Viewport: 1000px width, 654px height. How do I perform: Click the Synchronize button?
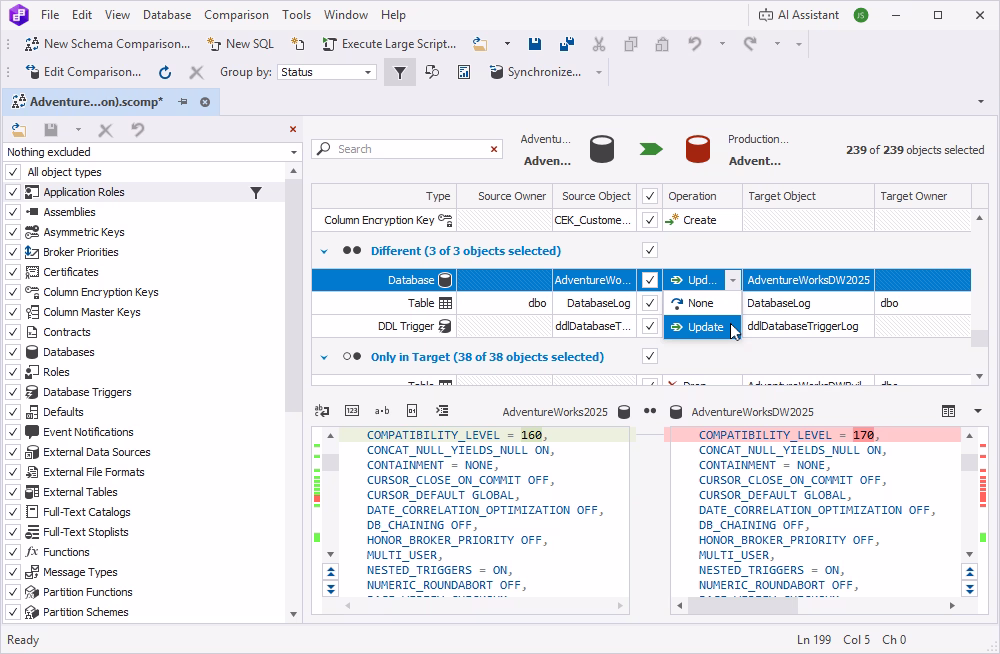[x=536, y=72]
